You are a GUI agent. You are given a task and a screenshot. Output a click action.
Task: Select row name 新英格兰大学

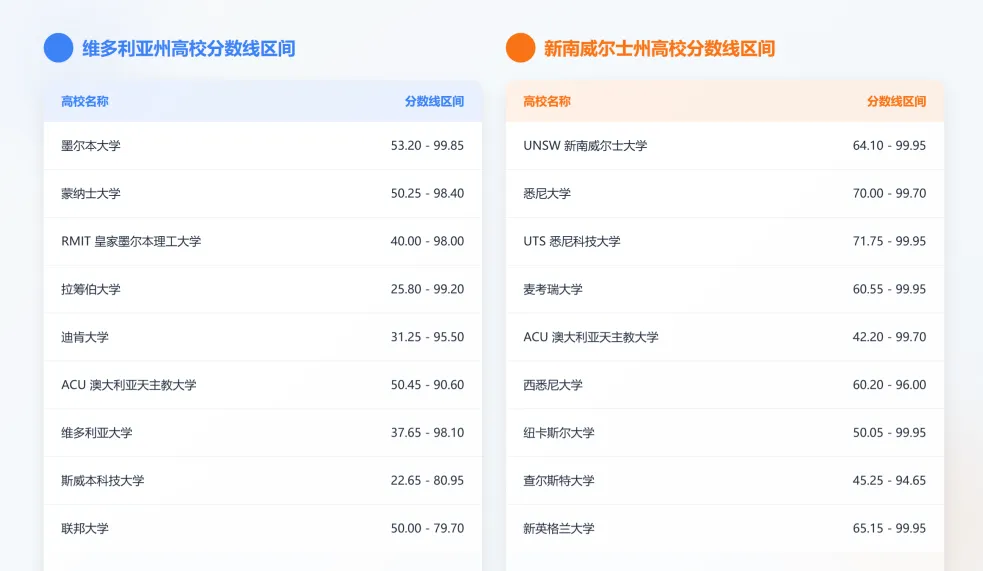559,529
